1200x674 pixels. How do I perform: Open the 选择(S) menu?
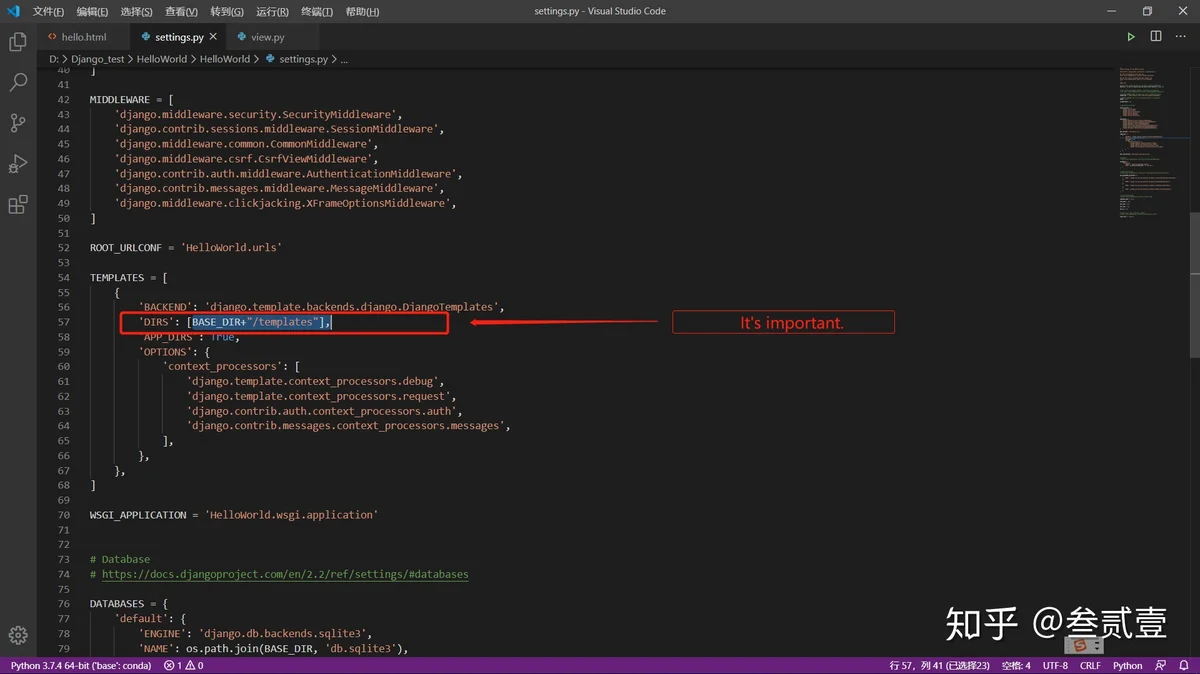tap(137, 12)
